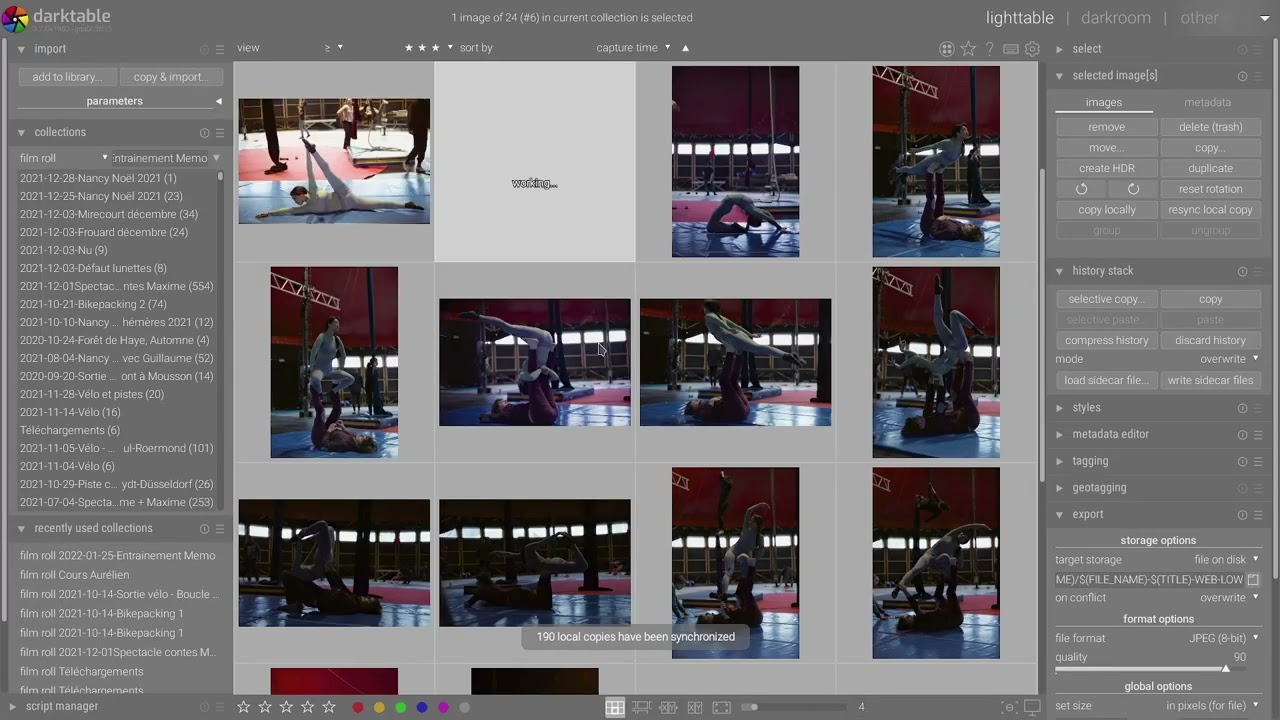Click the compress history button
Screen dimensions: 1280x720
[1106, 340]
